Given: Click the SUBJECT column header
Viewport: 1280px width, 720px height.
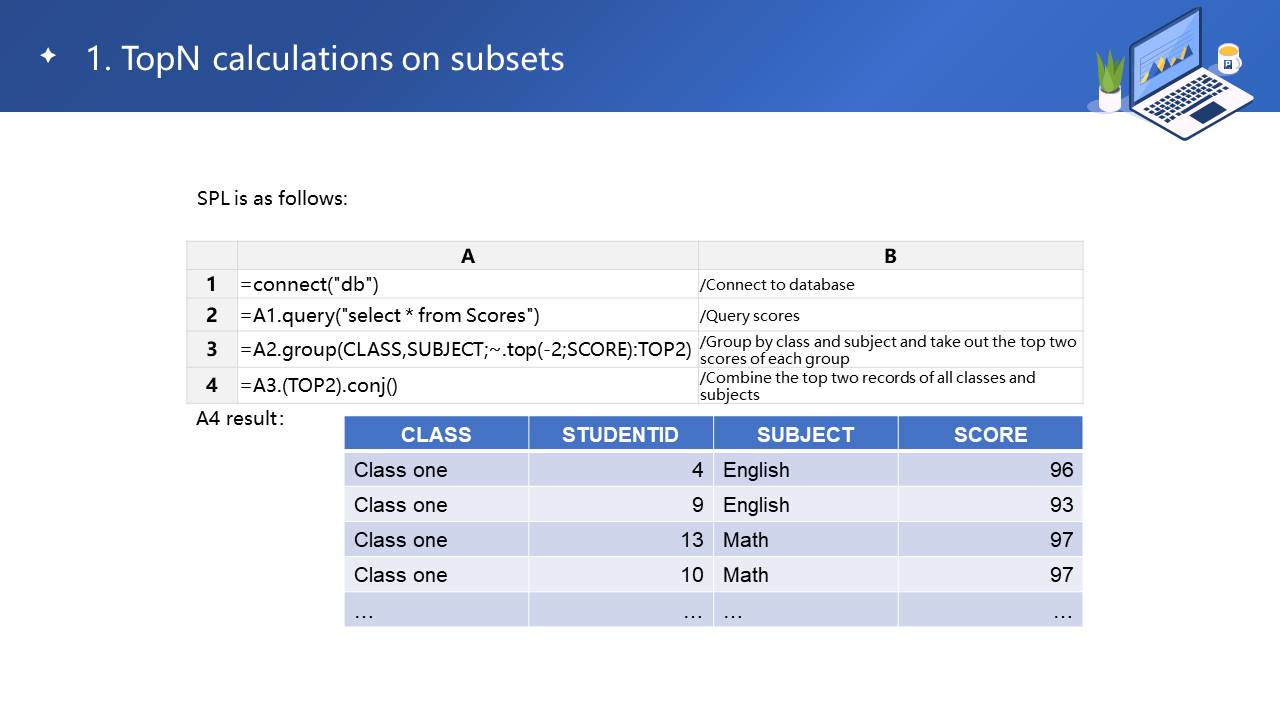Looking at the screenshot, I should click(x=805, y=434).
